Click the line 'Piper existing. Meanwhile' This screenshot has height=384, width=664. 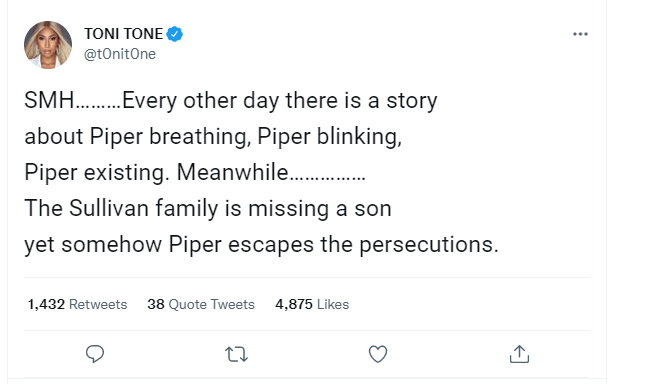[195, 173]
